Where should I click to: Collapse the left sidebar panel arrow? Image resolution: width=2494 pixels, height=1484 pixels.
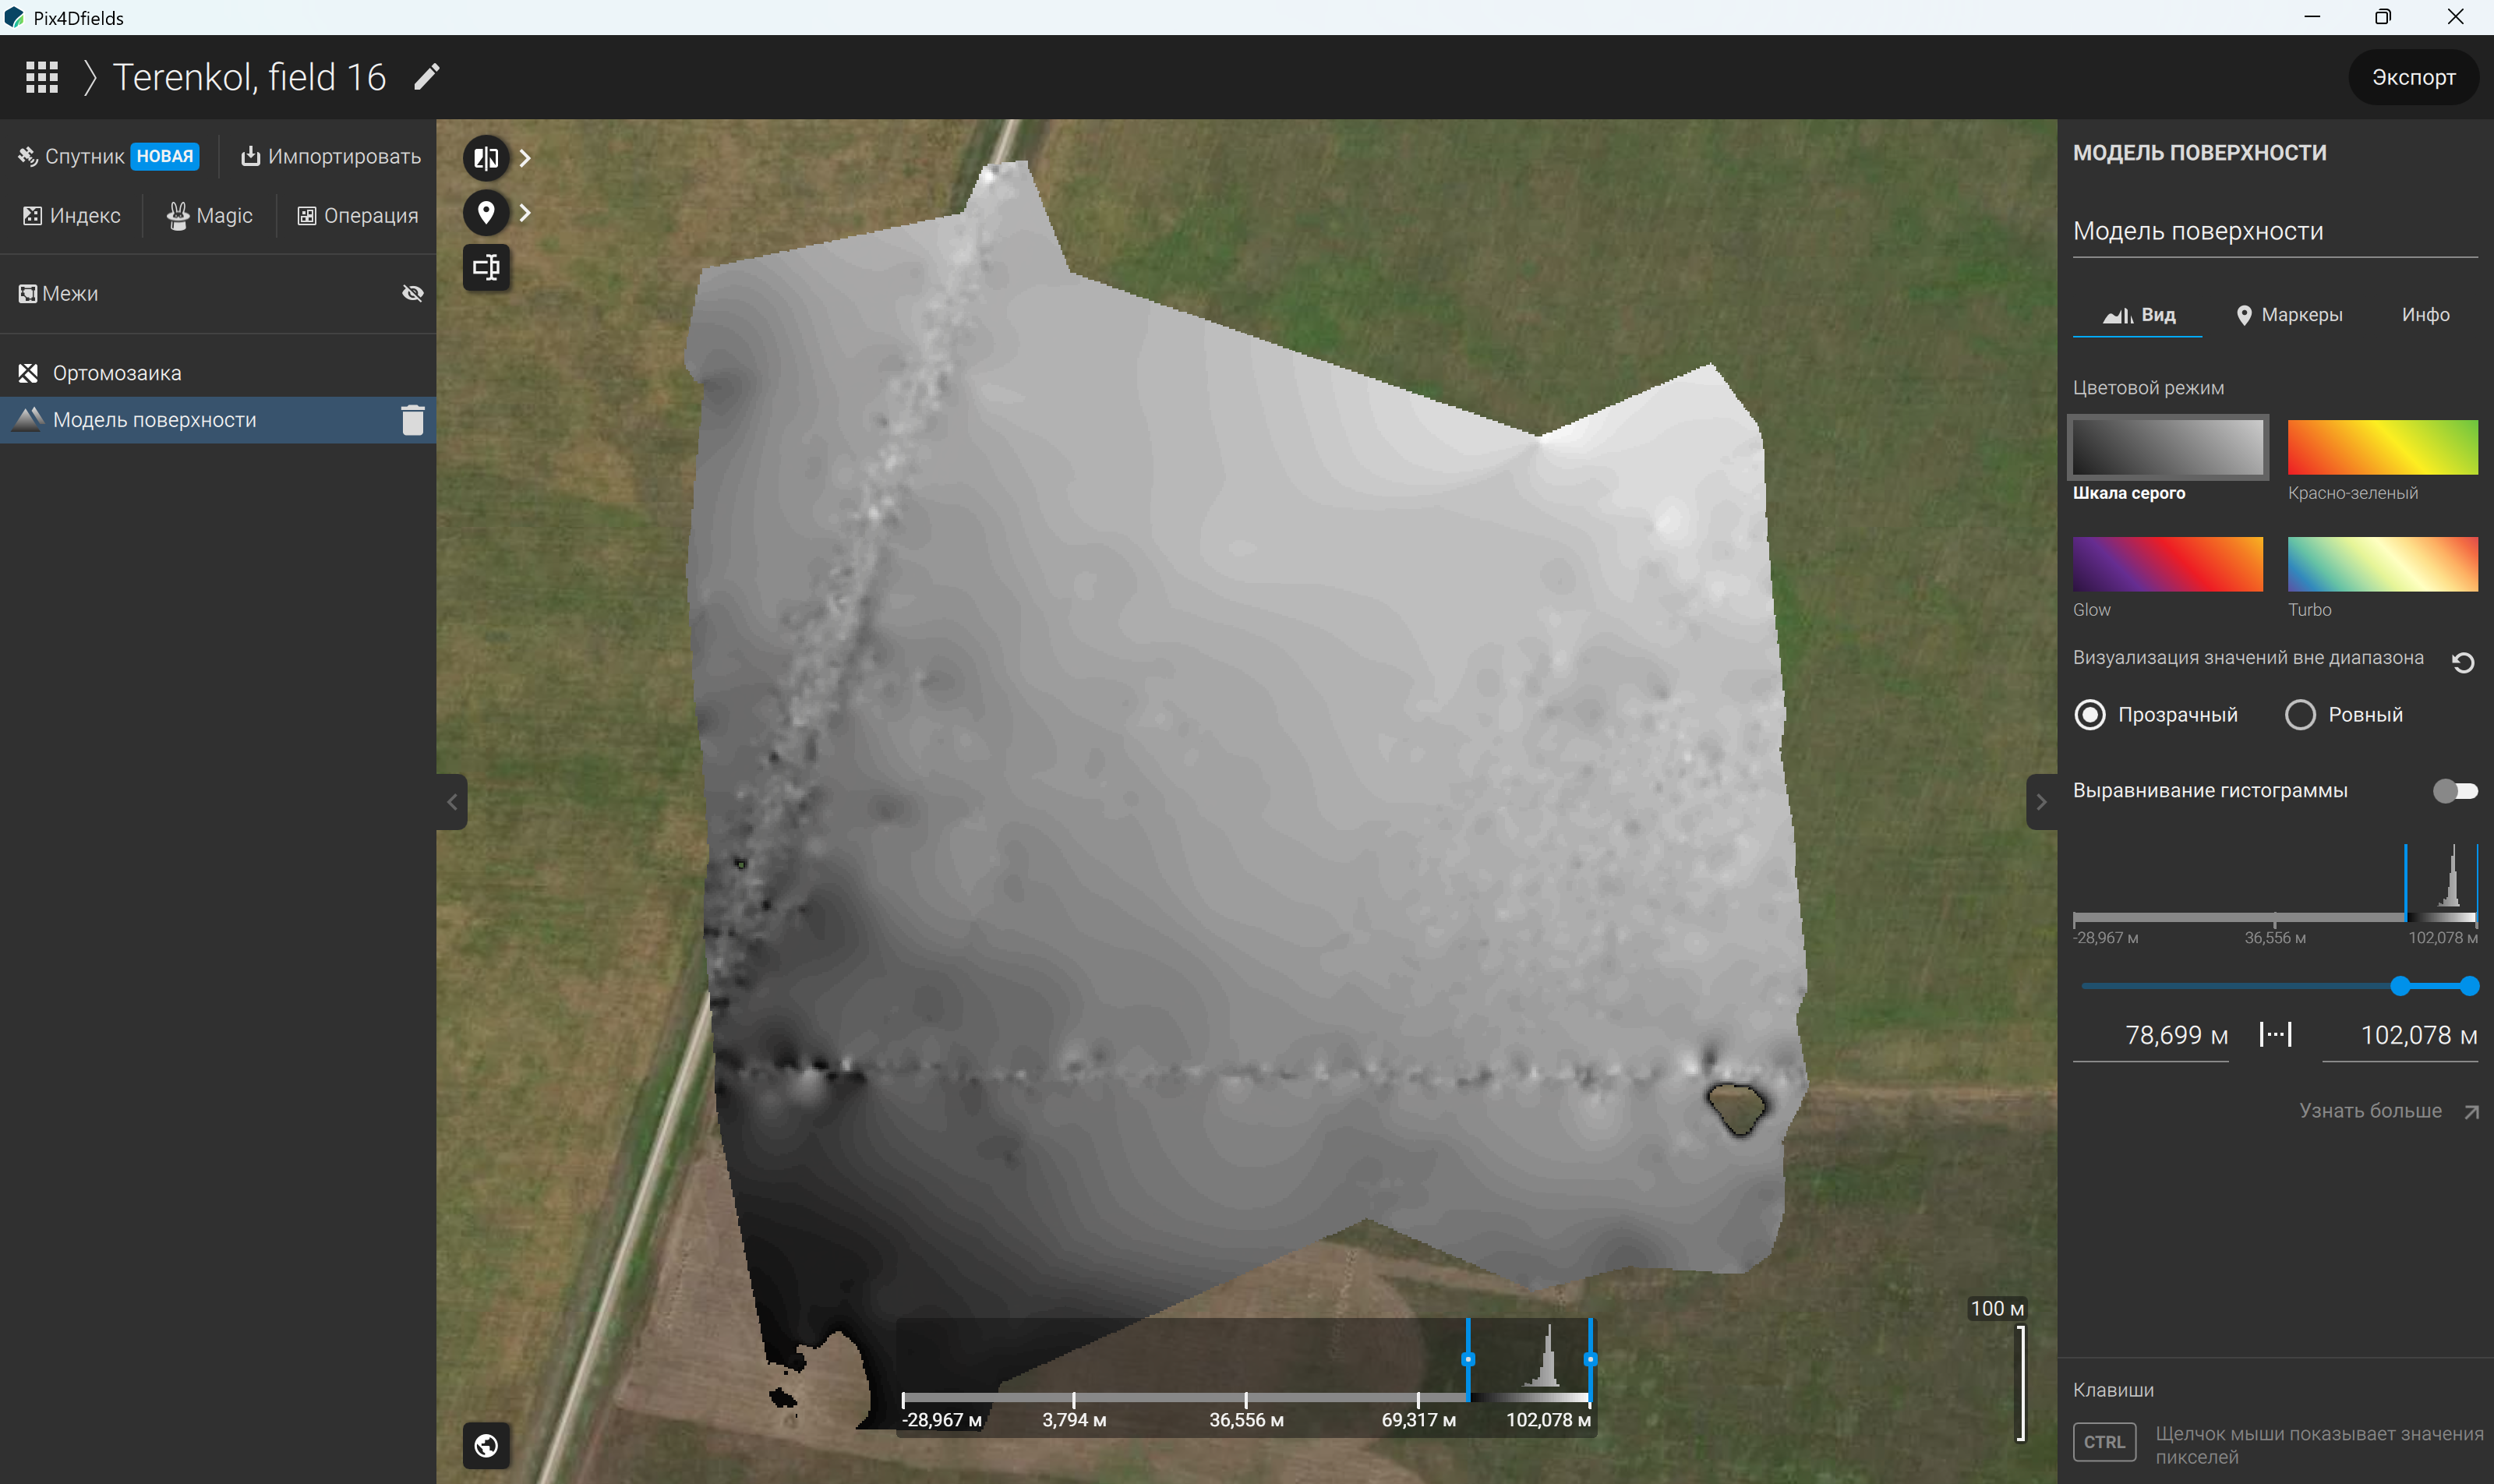pos(452,801)
